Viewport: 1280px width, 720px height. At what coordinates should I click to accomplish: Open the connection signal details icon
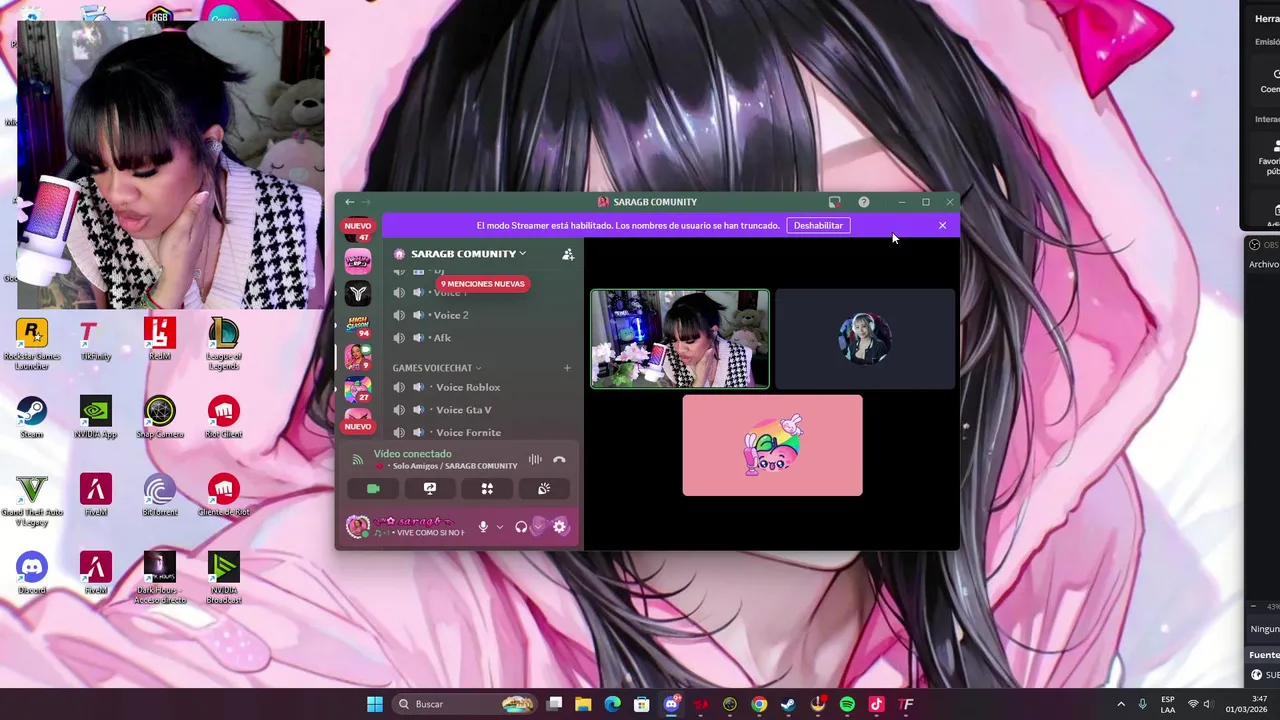pos(357,460)
